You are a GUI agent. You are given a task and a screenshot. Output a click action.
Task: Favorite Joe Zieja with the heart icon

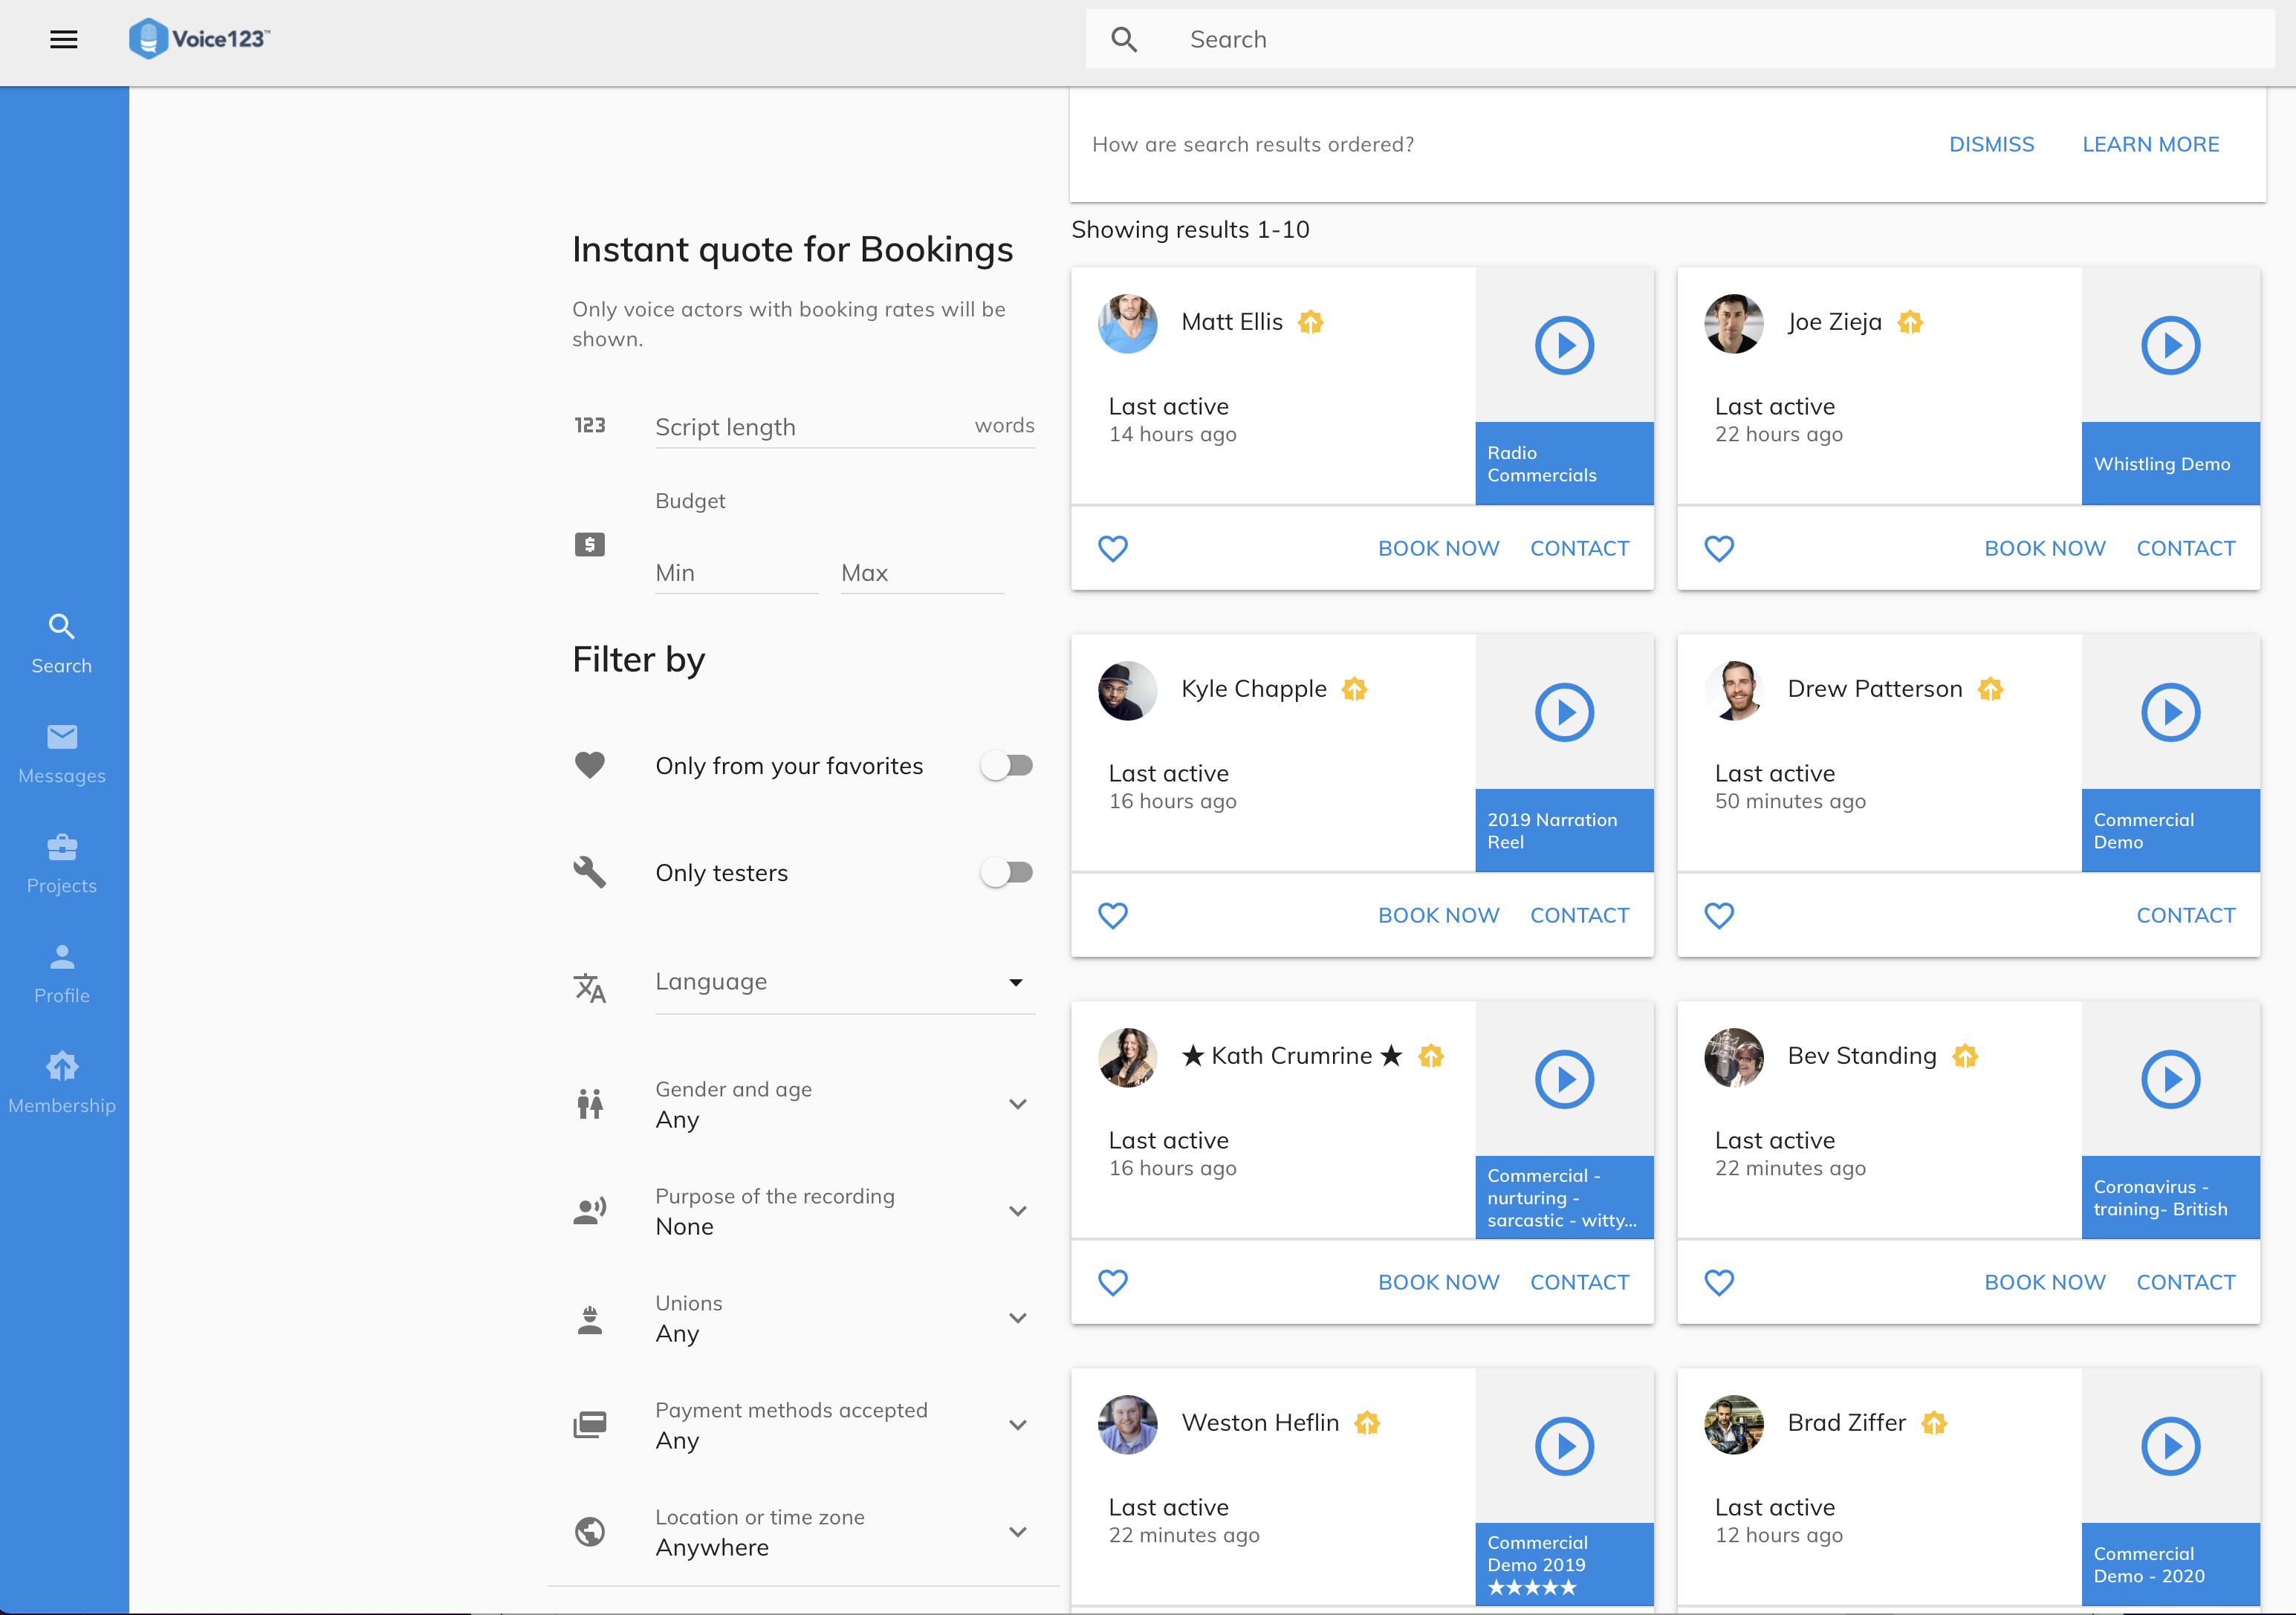coord(1719,549)
